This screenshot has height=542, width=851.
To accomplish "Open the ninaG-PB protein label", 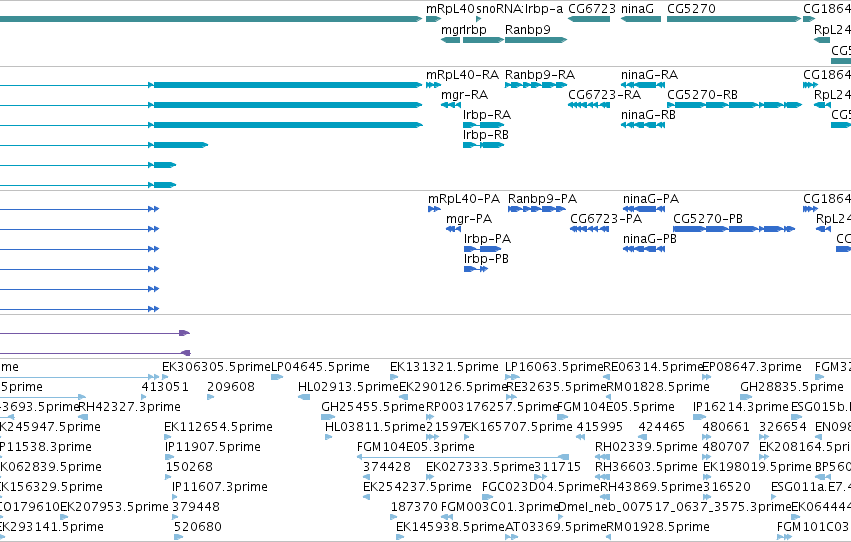I will 650,239.
